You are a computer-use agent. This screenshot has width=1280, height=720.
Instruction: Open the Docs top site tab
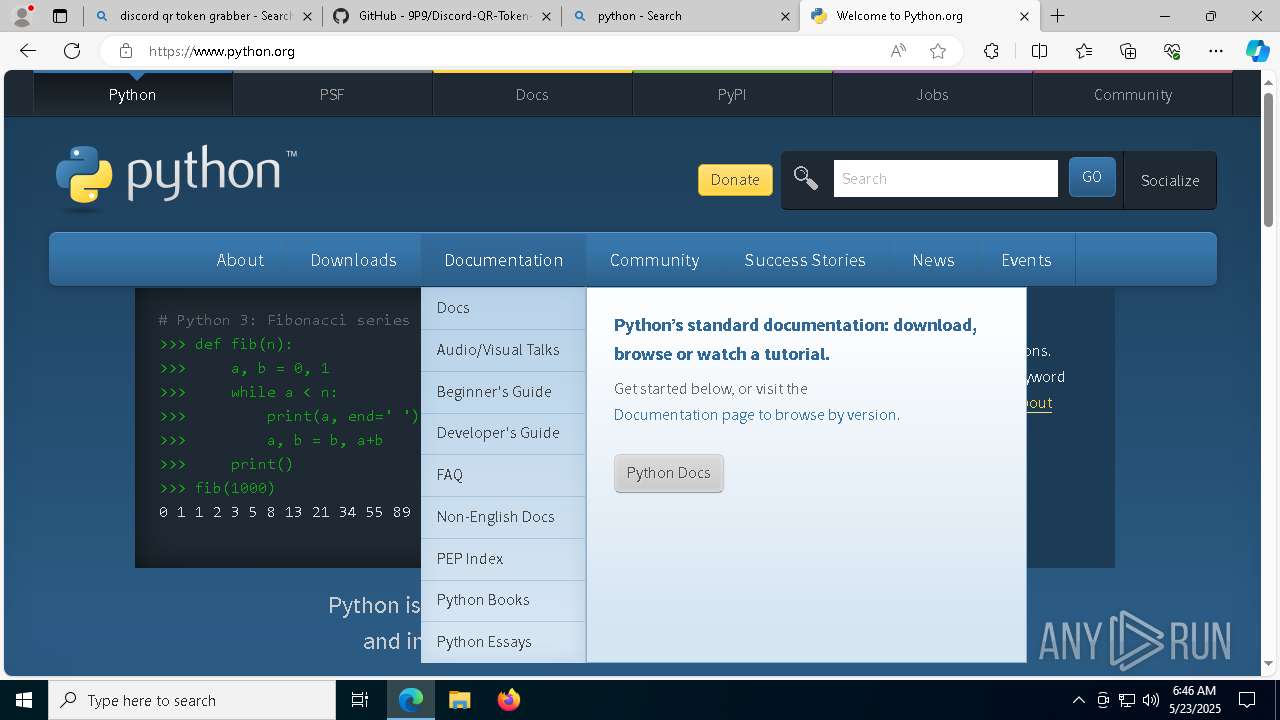[x=532, y=94]
